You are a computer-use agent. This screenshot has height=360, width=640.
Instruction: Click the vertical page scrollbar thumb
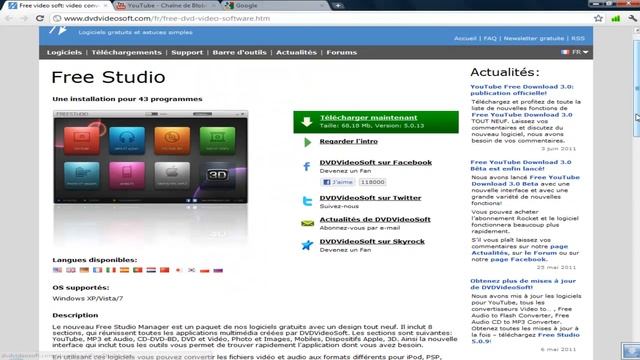coord(637,88)
